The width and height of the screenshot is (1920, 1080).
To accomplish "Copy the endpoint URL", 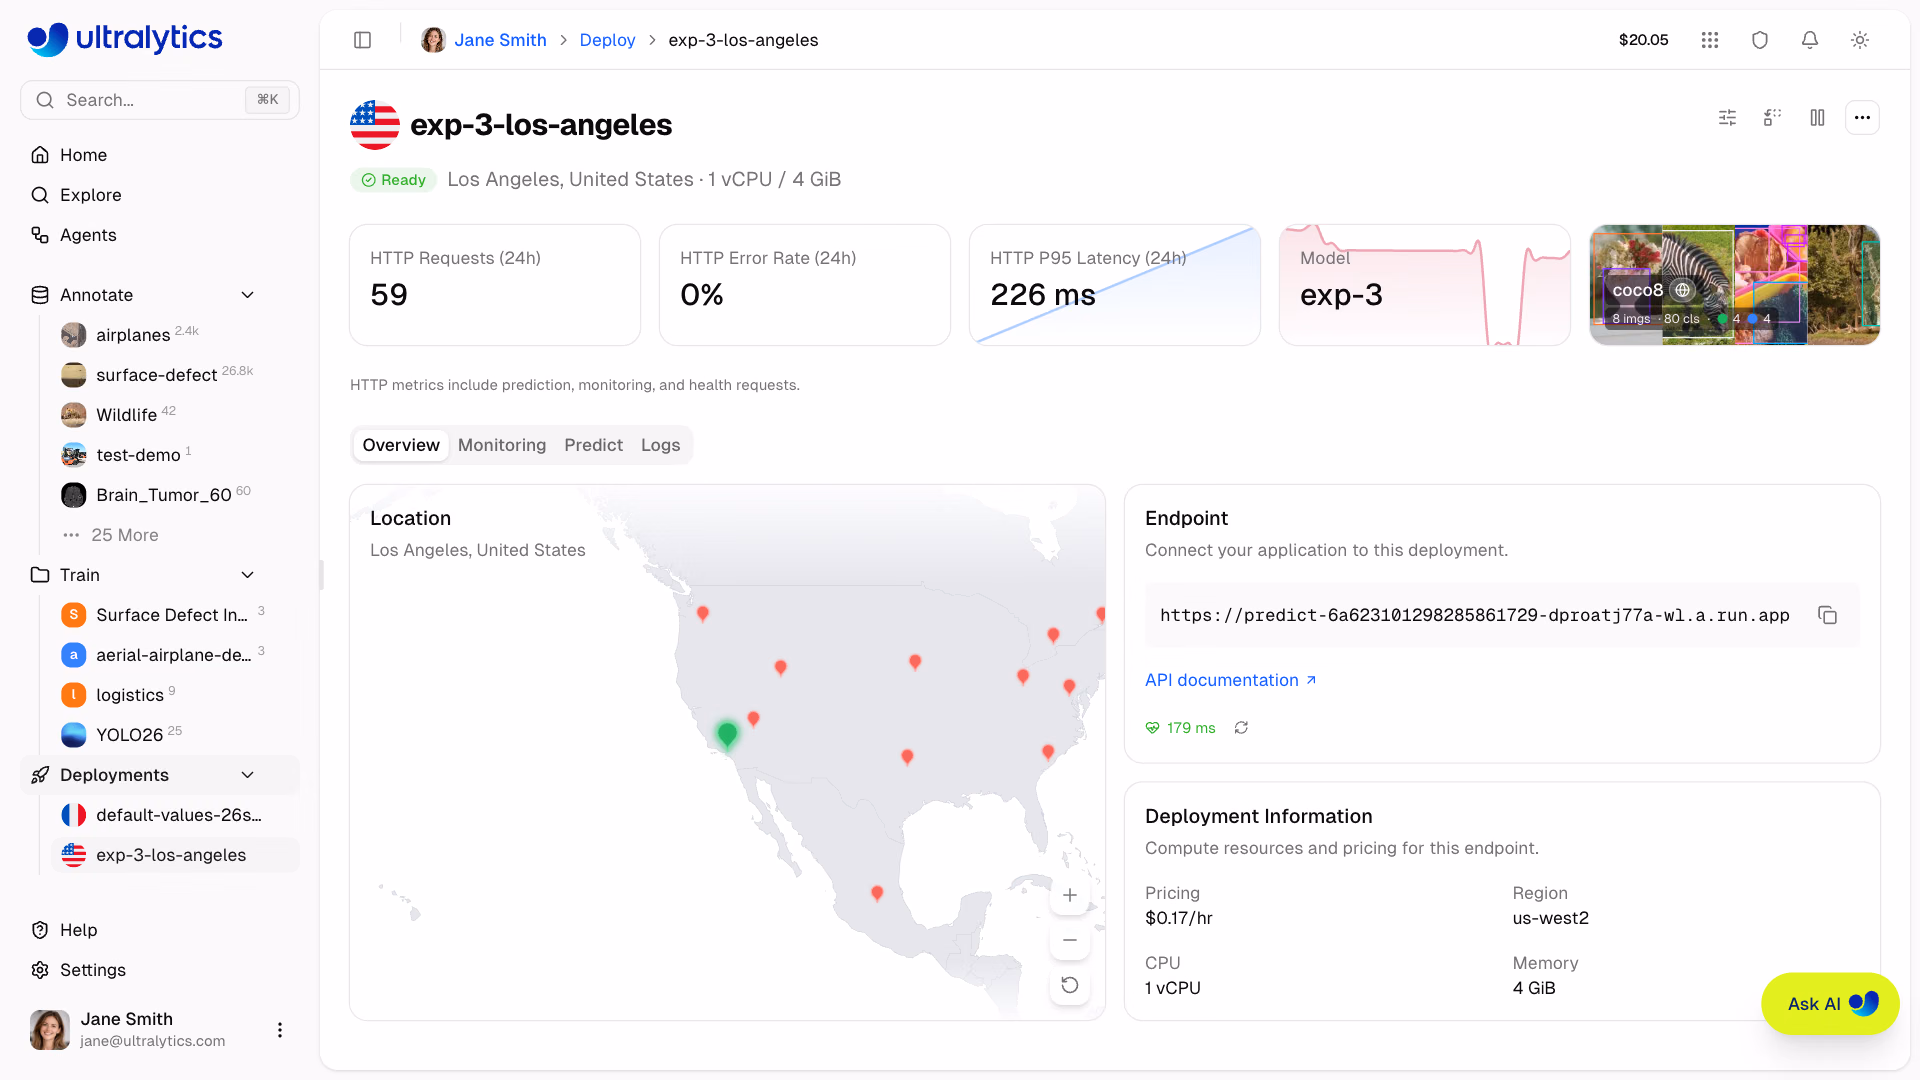I will coord(1828,615).
